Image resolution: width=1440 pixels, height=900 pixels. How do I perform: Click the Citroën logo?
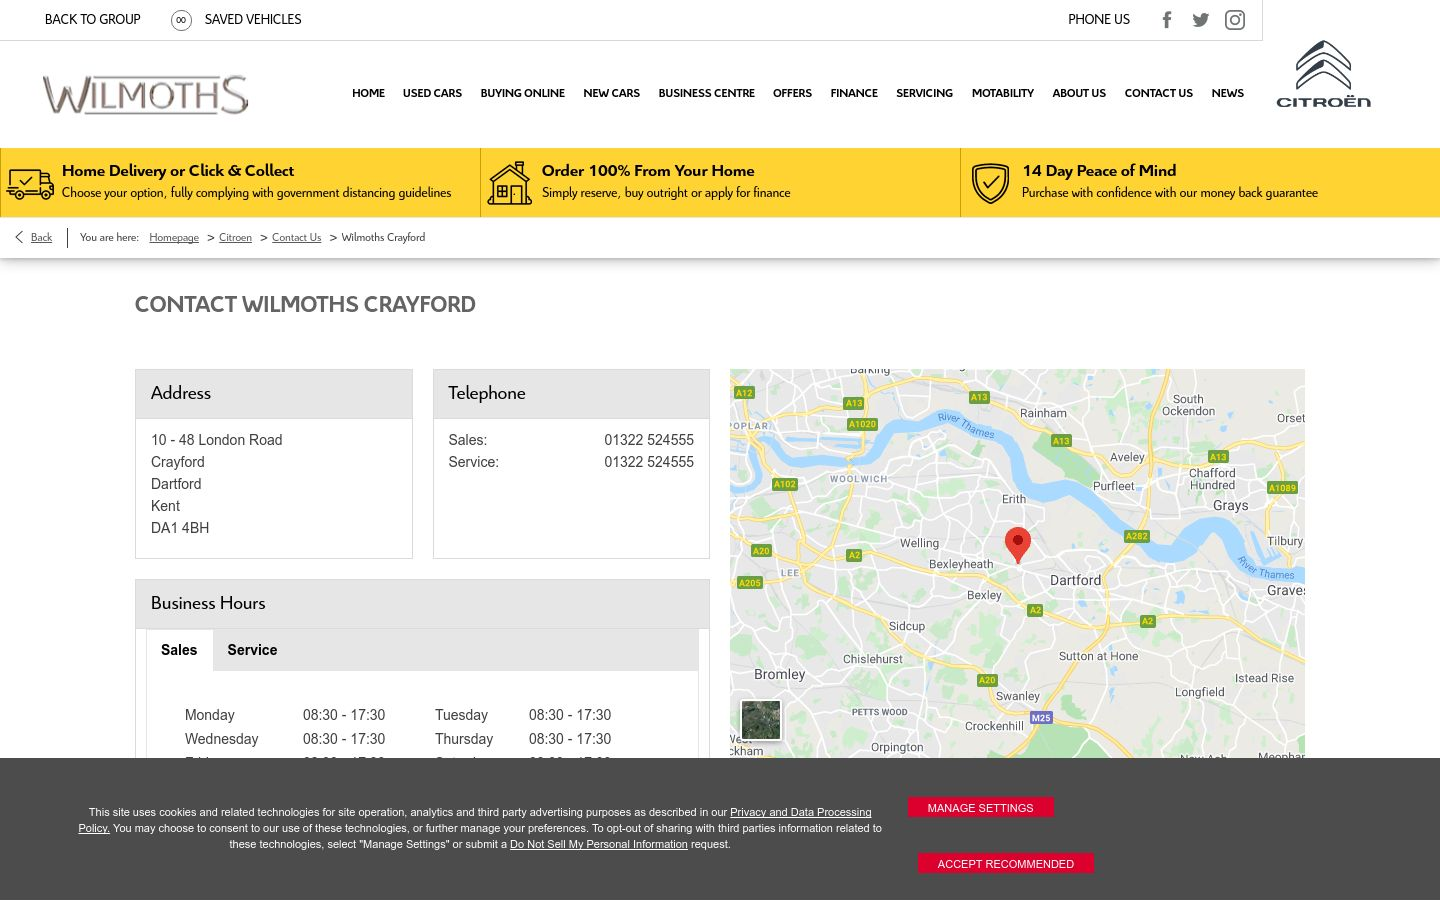(x=1323, y=74)
